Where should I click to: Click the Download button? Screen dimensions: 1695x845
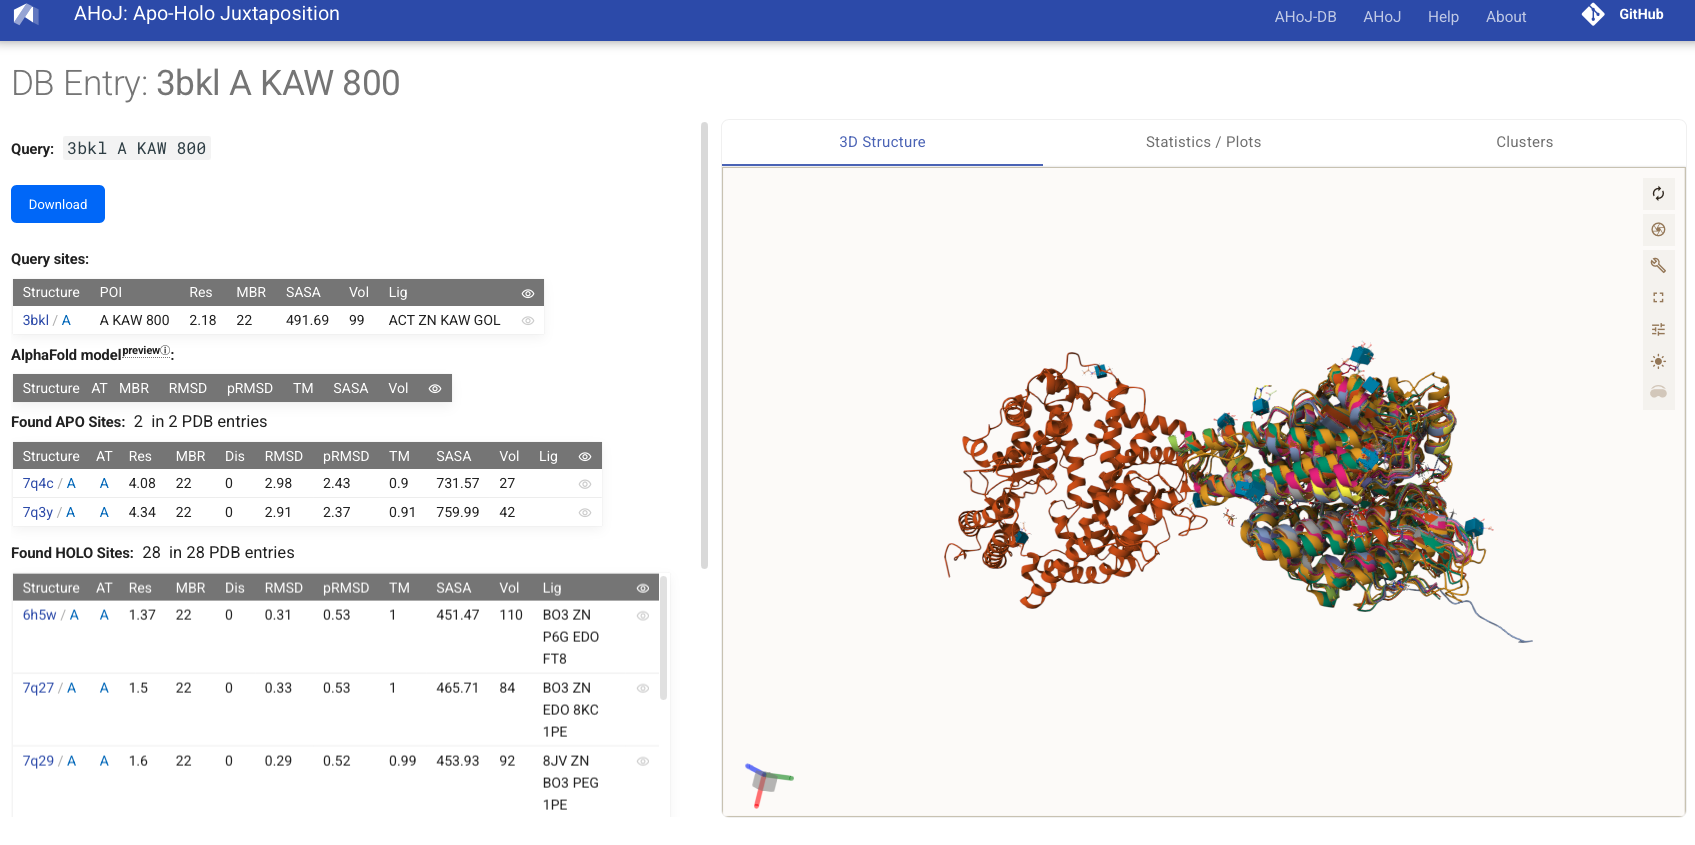pyautogui.click(x=58, y=204)
